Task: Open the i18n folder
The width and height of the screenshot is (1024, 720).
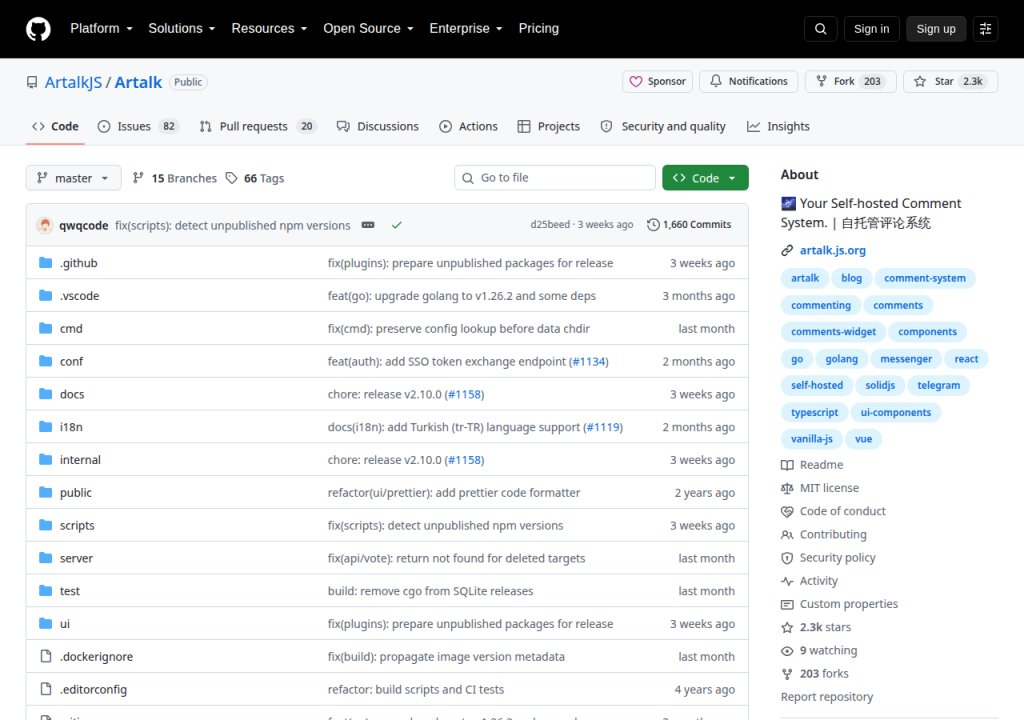Action: point(71,427)
